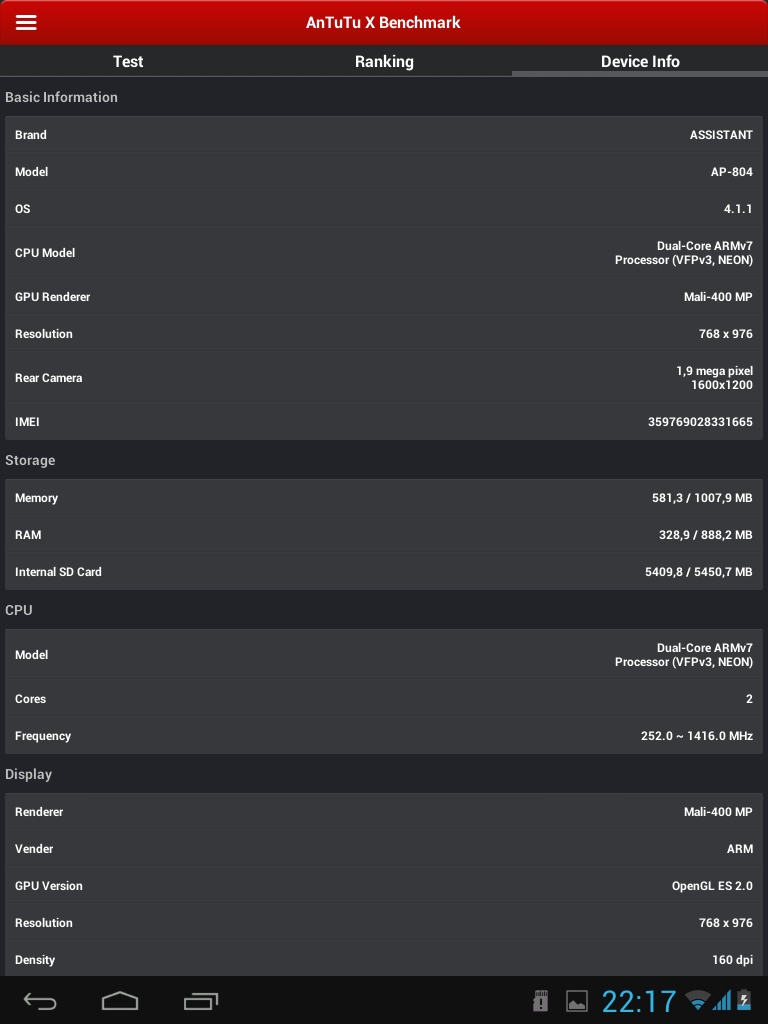Tap the Android back navigation icon
This screenshot has height=1024, width=768.
click(x=41, y=1000)
